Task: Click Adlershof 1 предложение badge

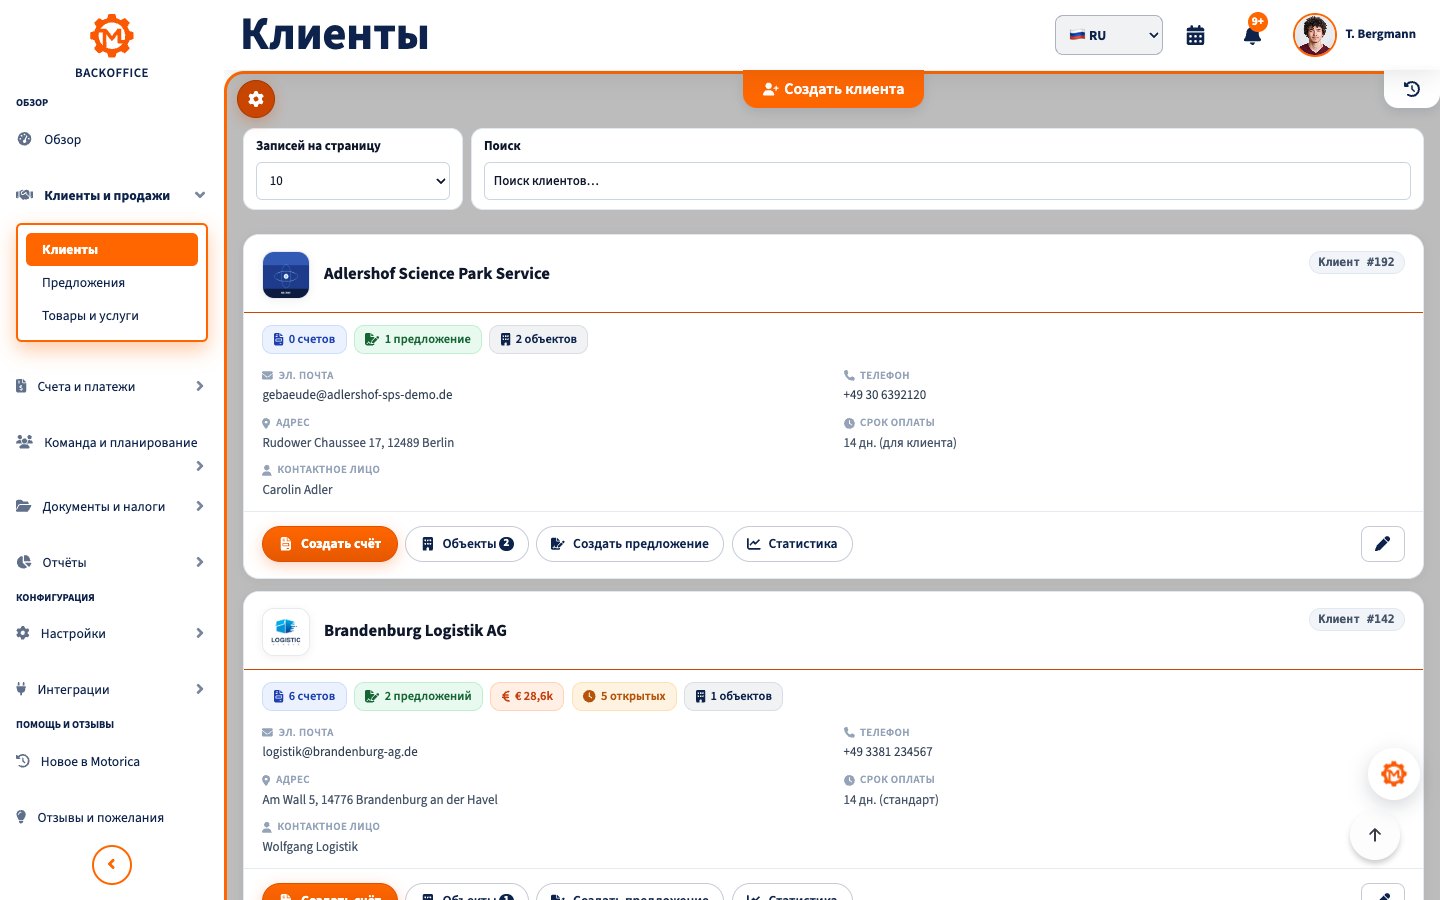Action: click(x=417, y=339)
